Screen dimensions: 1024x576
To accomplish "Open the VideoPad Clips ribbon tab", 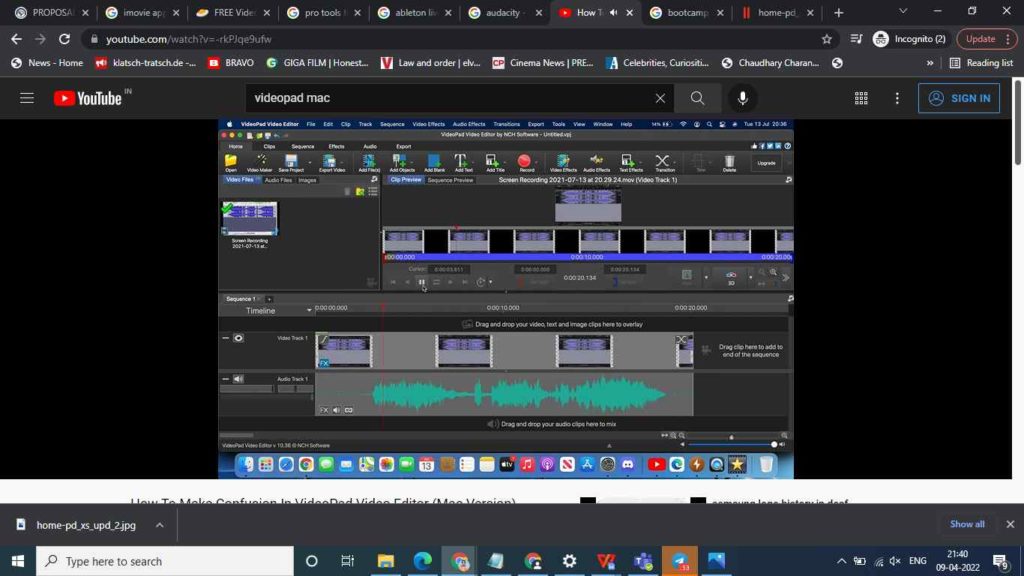I will [x=269, y=146].
